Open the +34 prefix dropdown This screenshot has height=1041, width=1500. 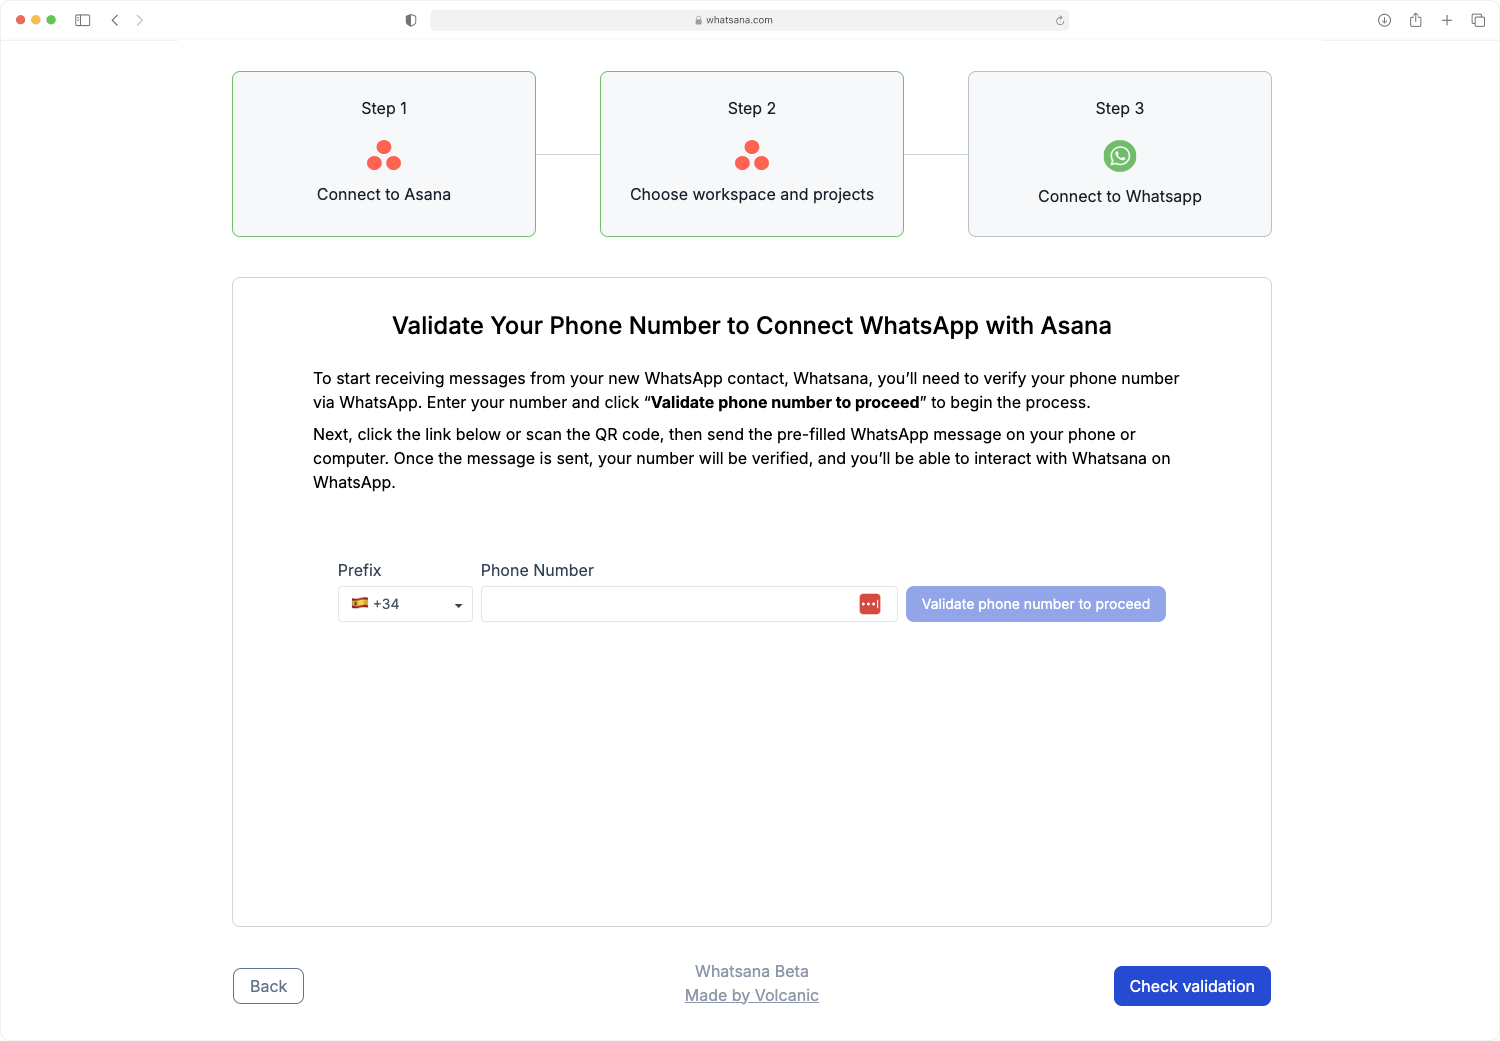coord(405,604)
